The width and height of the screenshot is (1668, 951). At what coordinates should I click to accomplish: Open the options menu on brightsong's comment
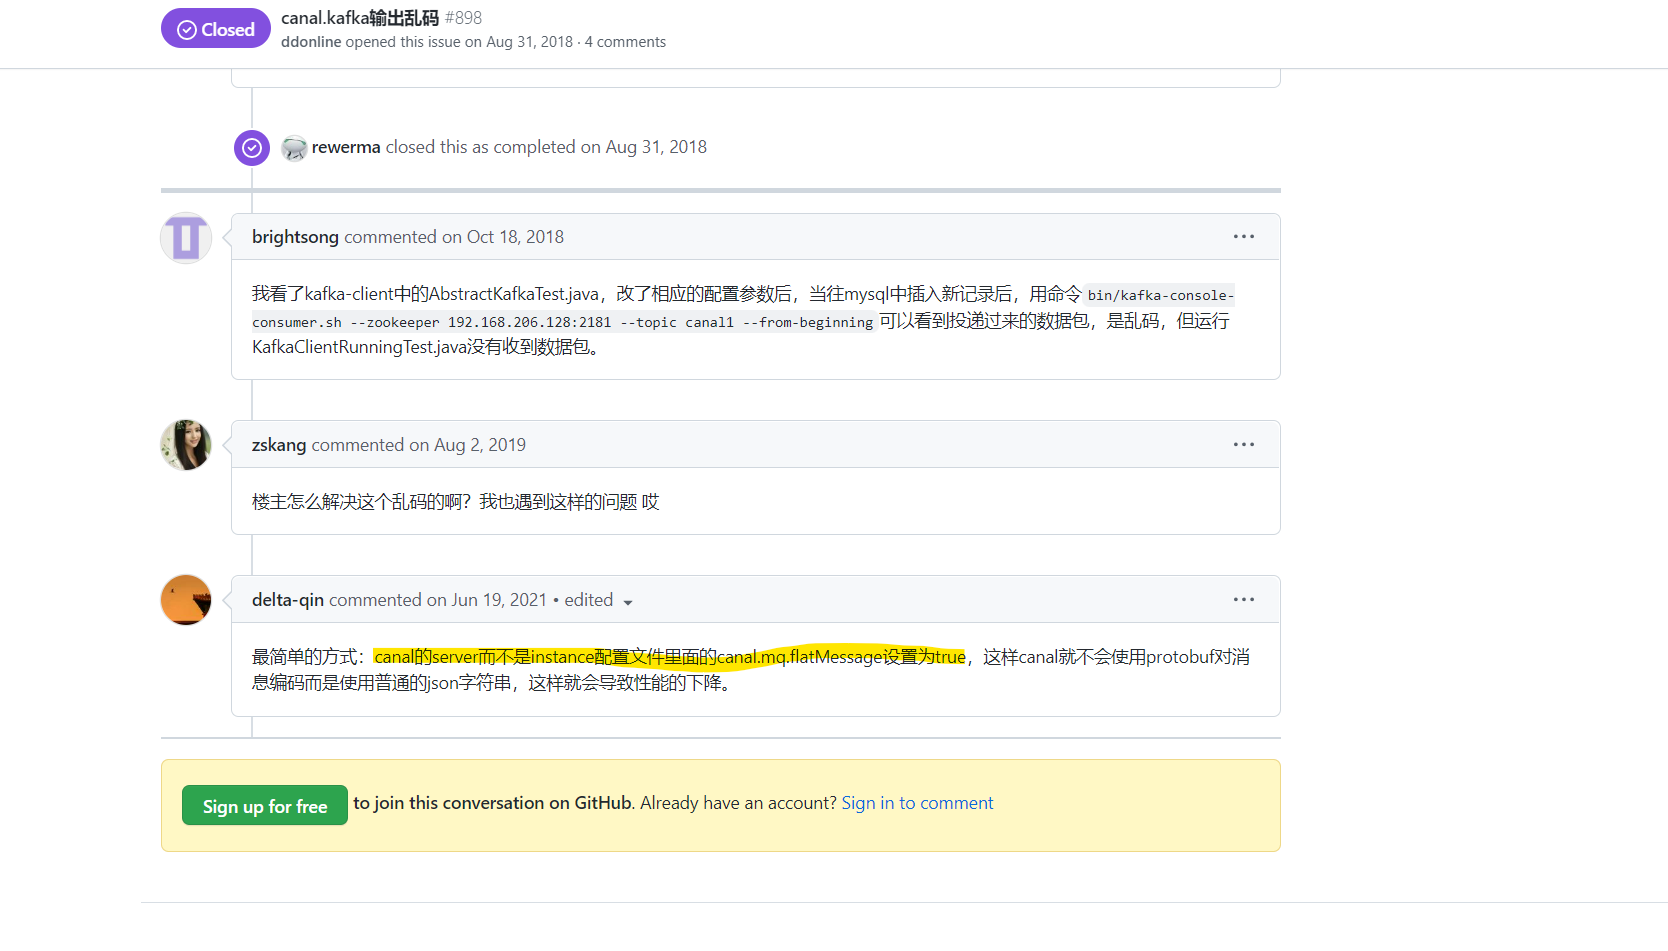pyautogui.click(x=1243, y=237)
